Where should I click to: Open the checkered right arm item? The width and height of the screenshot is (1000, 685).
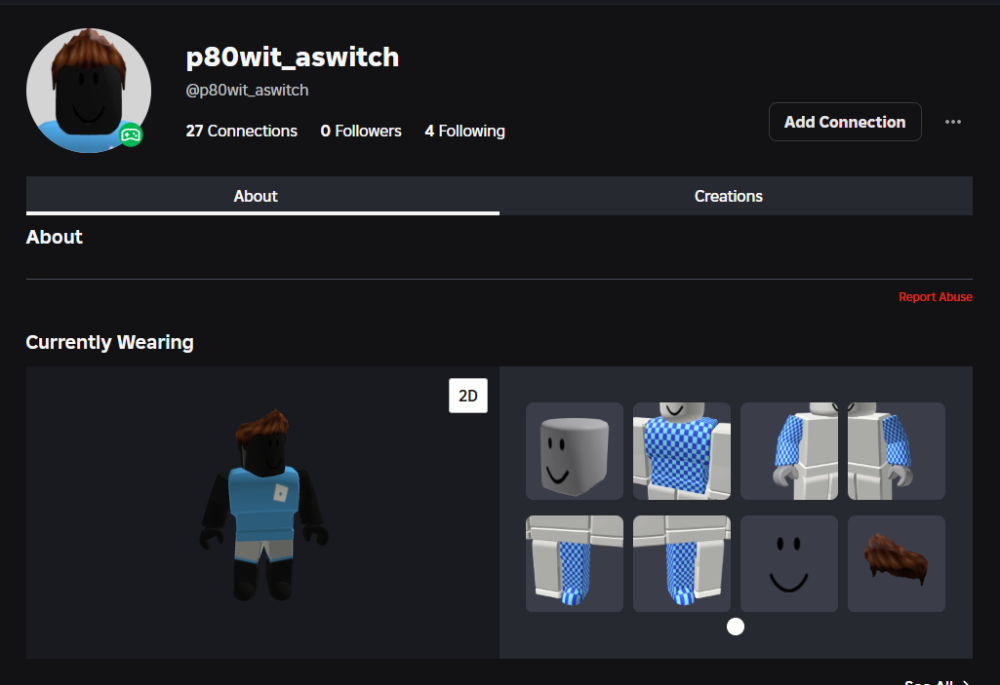tap(789, 451)
